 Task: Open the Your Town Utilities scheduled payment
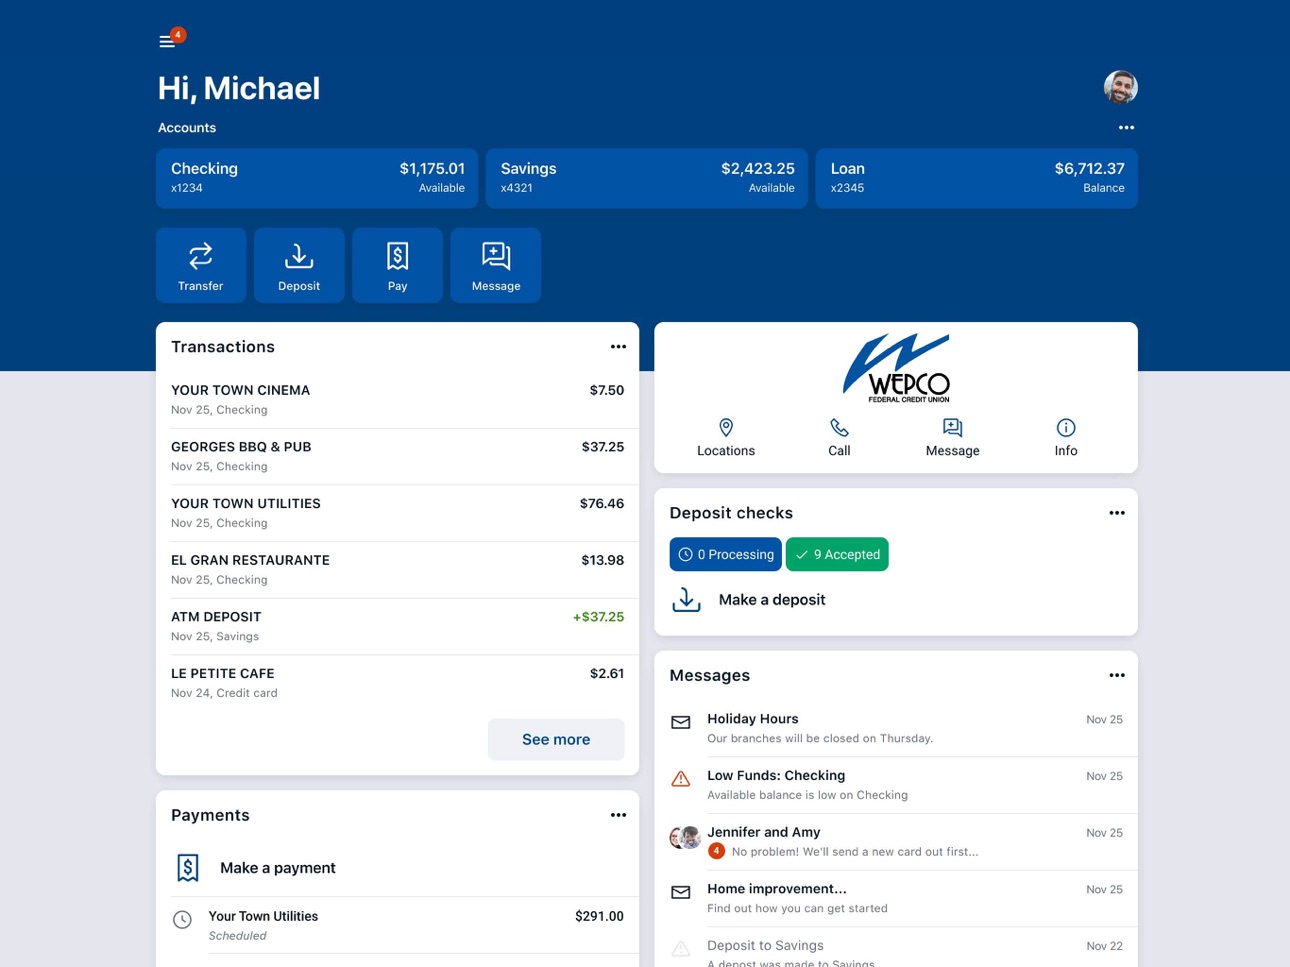(397, 925)
